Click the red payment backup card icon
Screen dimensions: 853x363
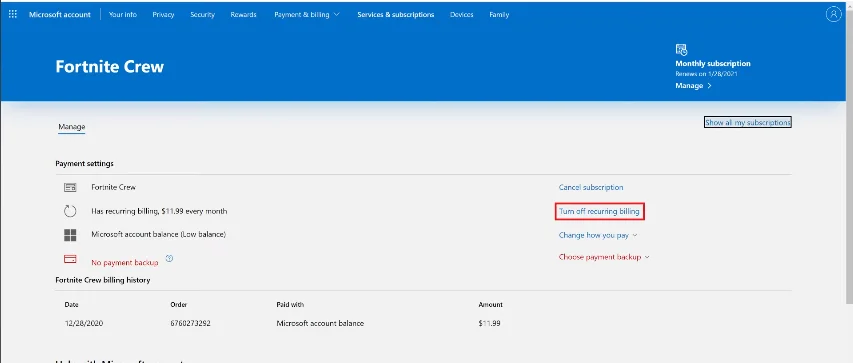coord(70,259)
